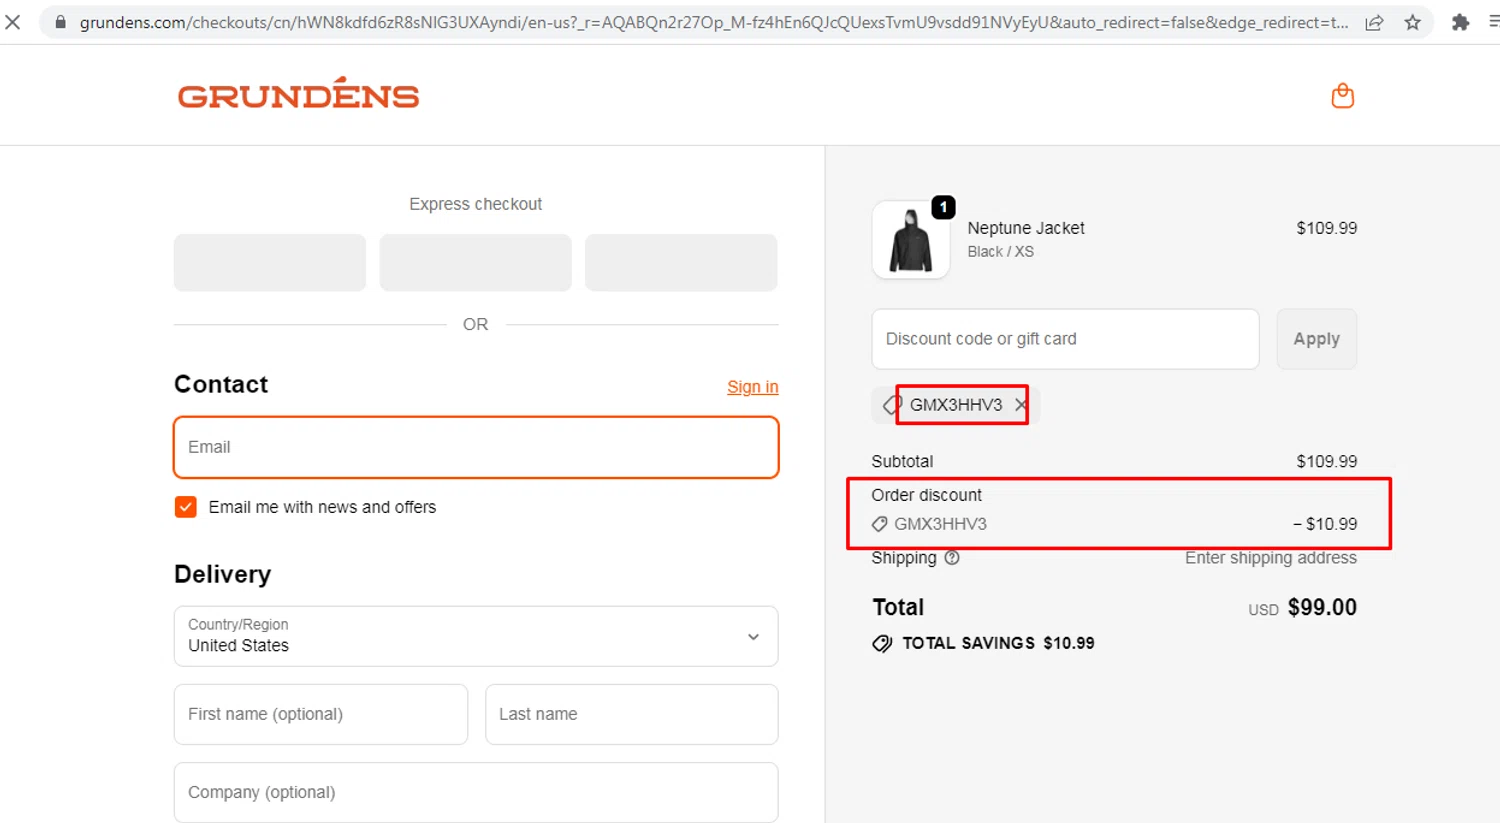Viewport: 1500px width, 823px height.
Task: Click the Neptune Jacket product name
Action: pyautogui.click(x=1026, y=228)
